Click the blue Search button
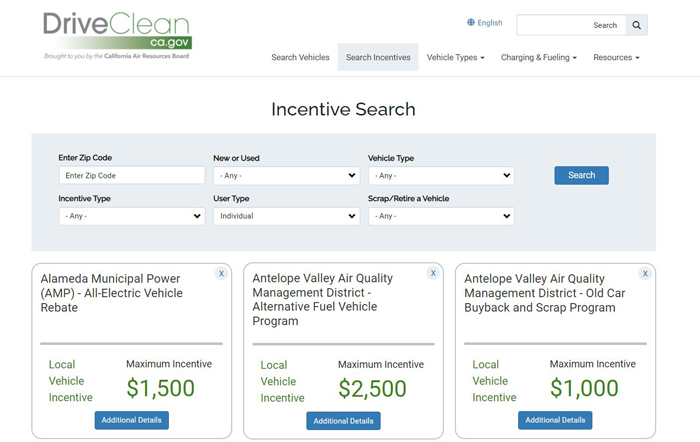This screenshot has height=442, width=700. pyautogui.click(x=581, y=175)
